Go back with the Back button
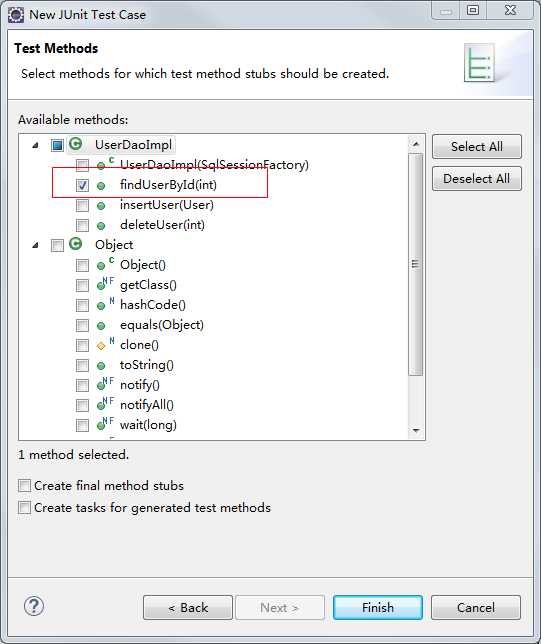Viewport: 541px width, 644px height. (188, 607)
